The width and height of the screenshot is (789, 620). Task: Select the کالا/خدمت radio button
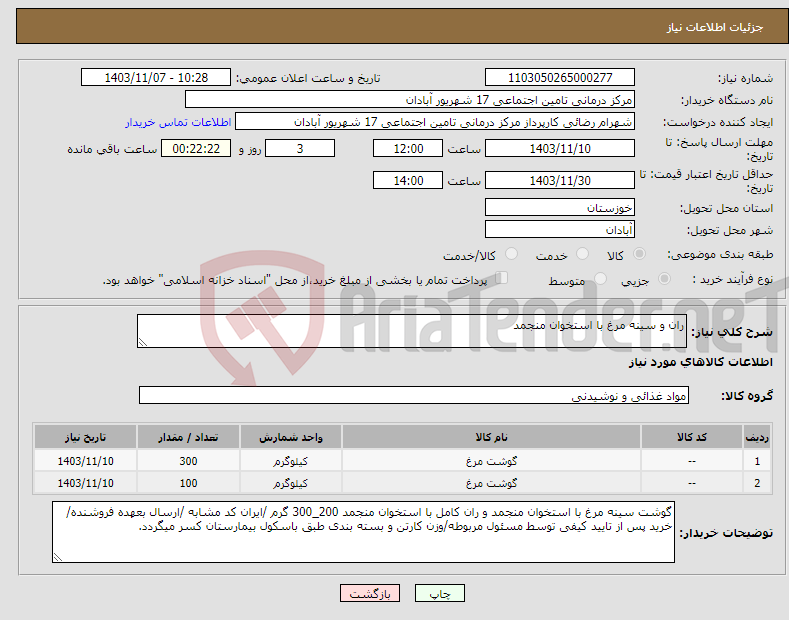click(x=511, y=254)
